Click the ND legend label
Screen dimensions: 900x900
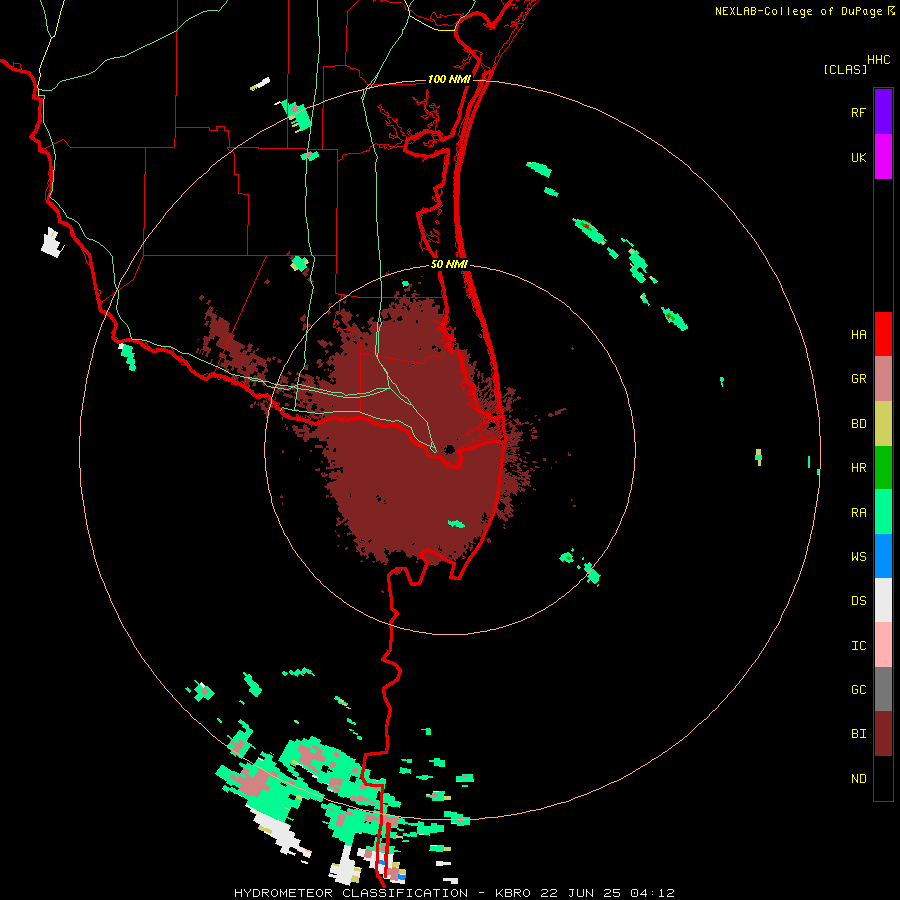point(859,779)
